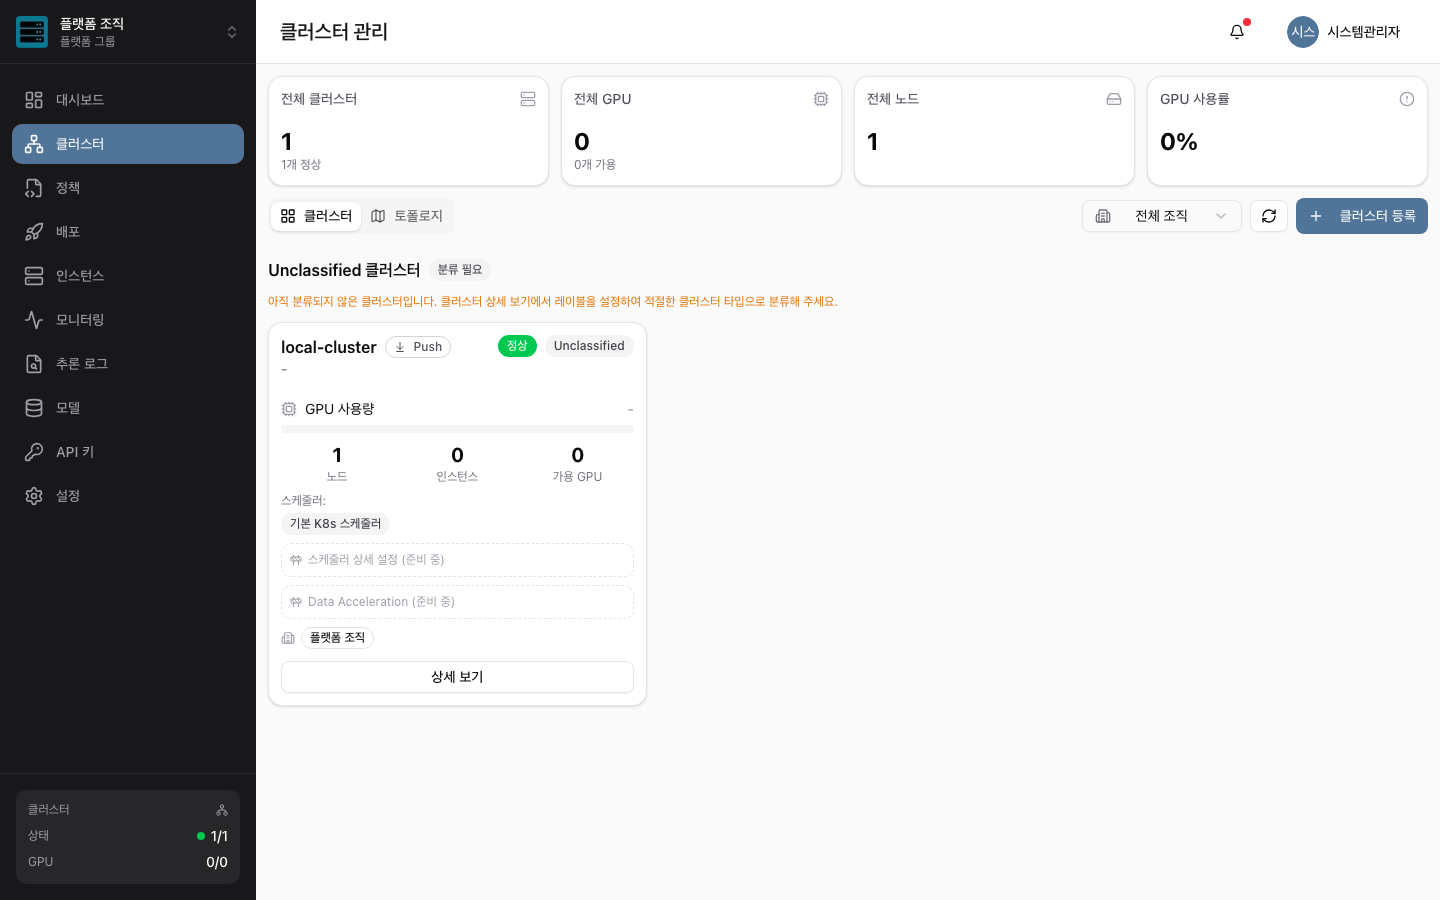The image size is (1440, 900).
Task: Open 배포 sidebar menu
Action: click(x=128, y=232)
